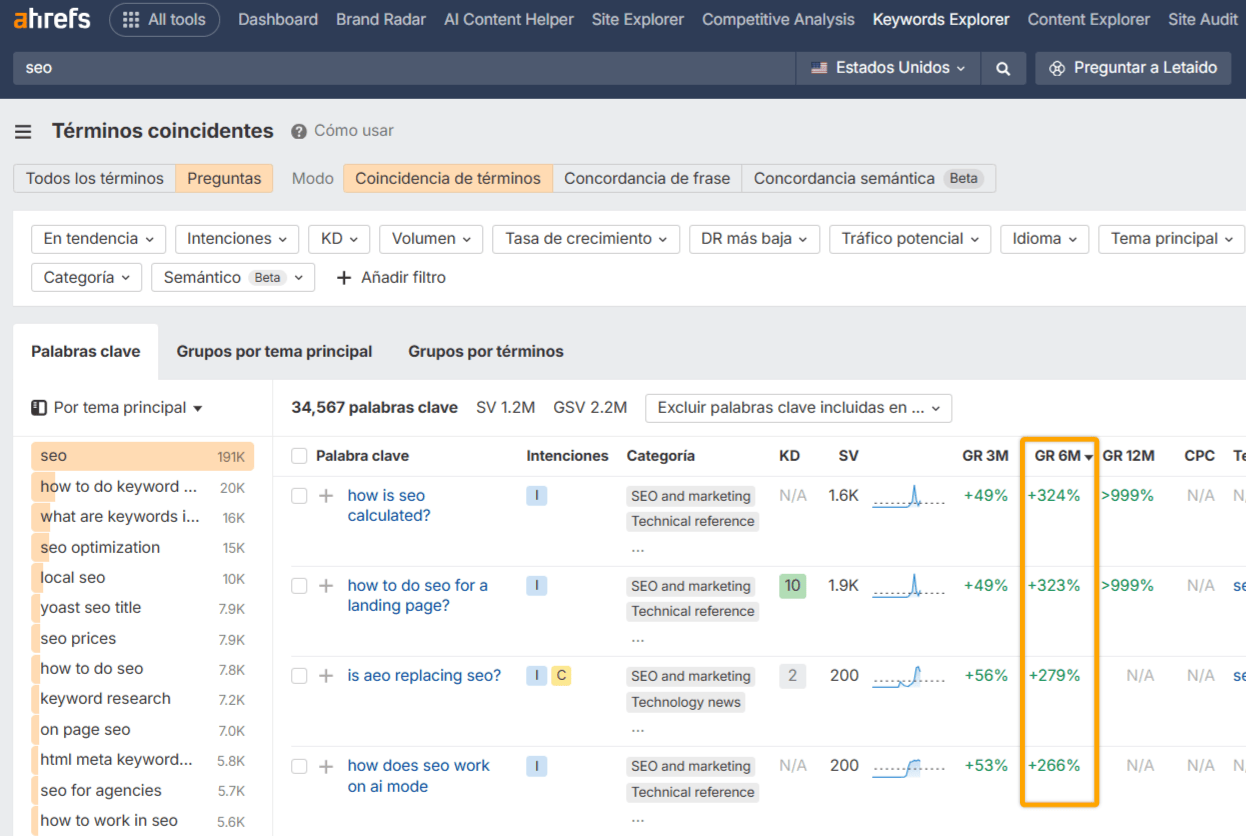This screenshot has height=836, width=1246.
Task: Open the Tasa de crecimiento dropdown
Action: [x=586, y=239]
